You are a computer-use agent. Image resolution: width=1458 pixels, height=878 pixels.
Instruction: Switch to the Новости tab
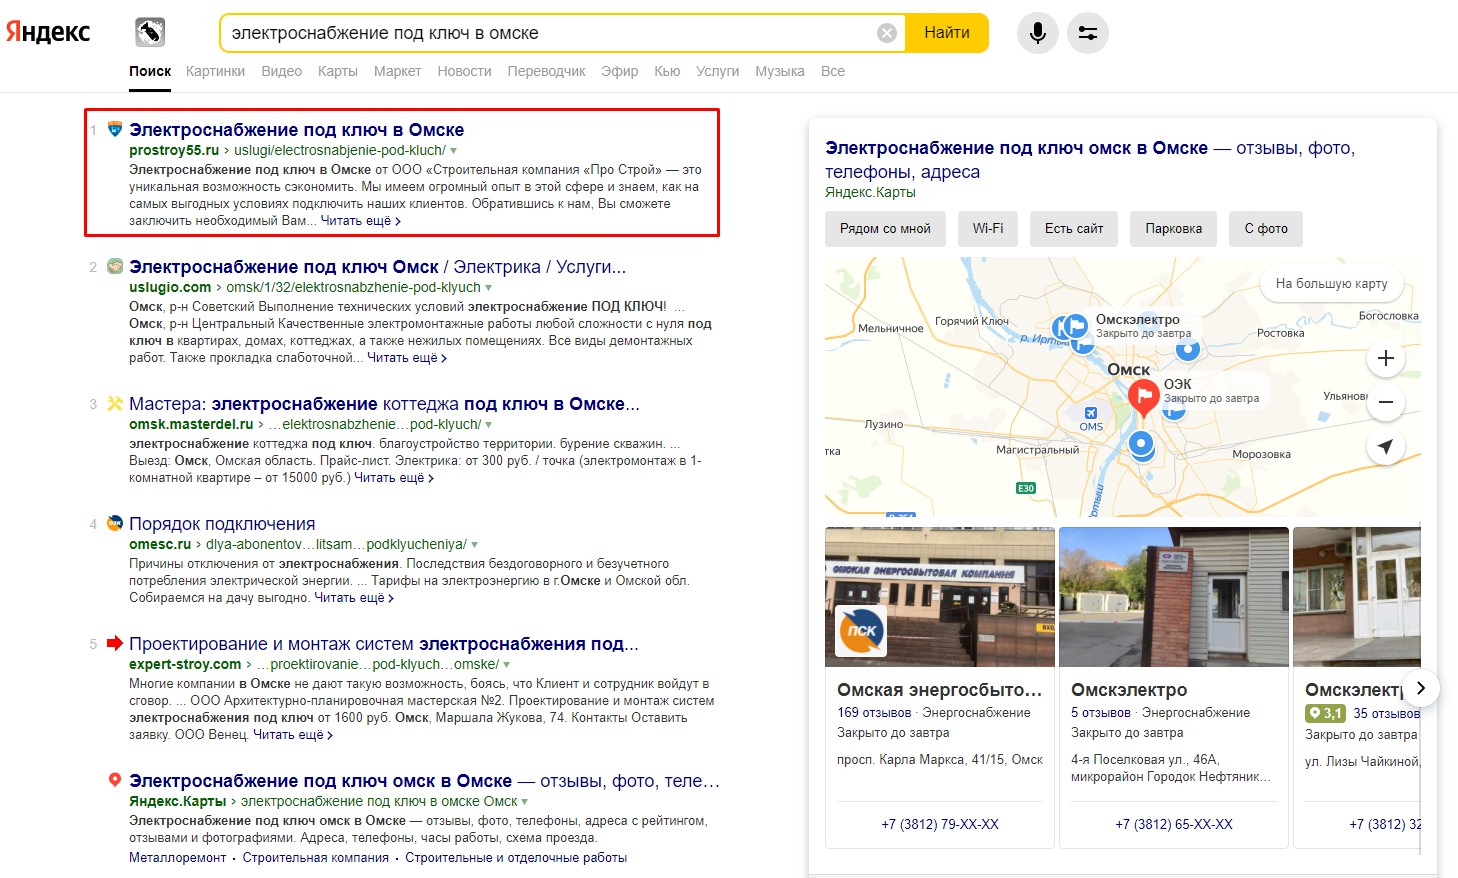[x=464, y=71]
